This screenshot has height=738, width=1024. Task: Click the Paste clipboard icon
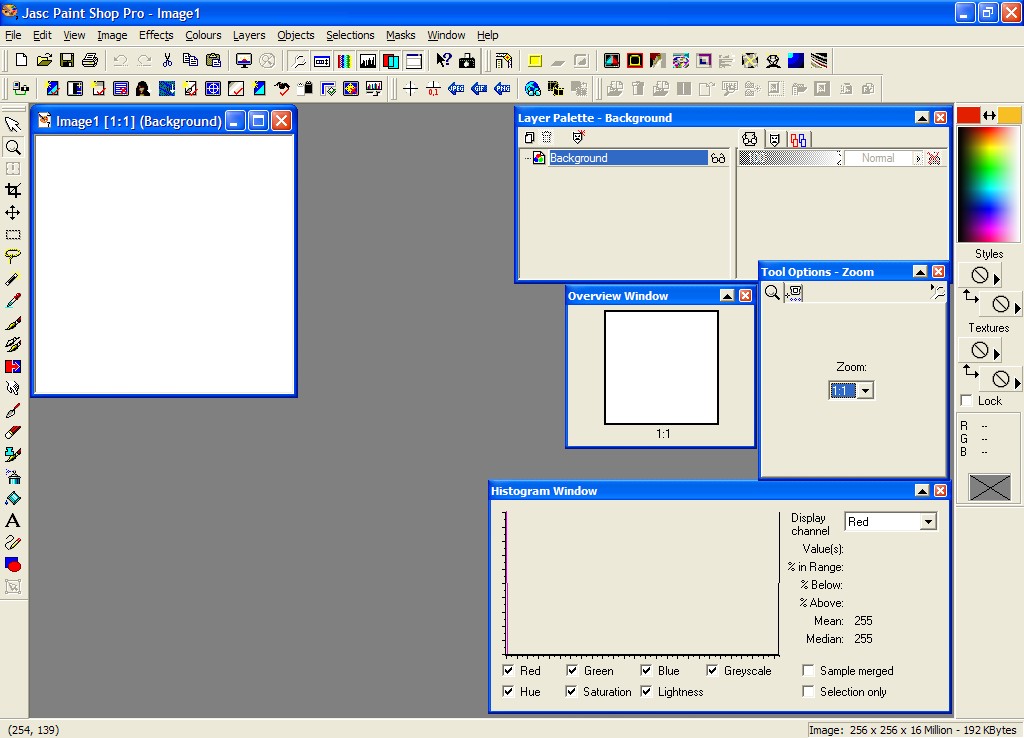(213, 61)
